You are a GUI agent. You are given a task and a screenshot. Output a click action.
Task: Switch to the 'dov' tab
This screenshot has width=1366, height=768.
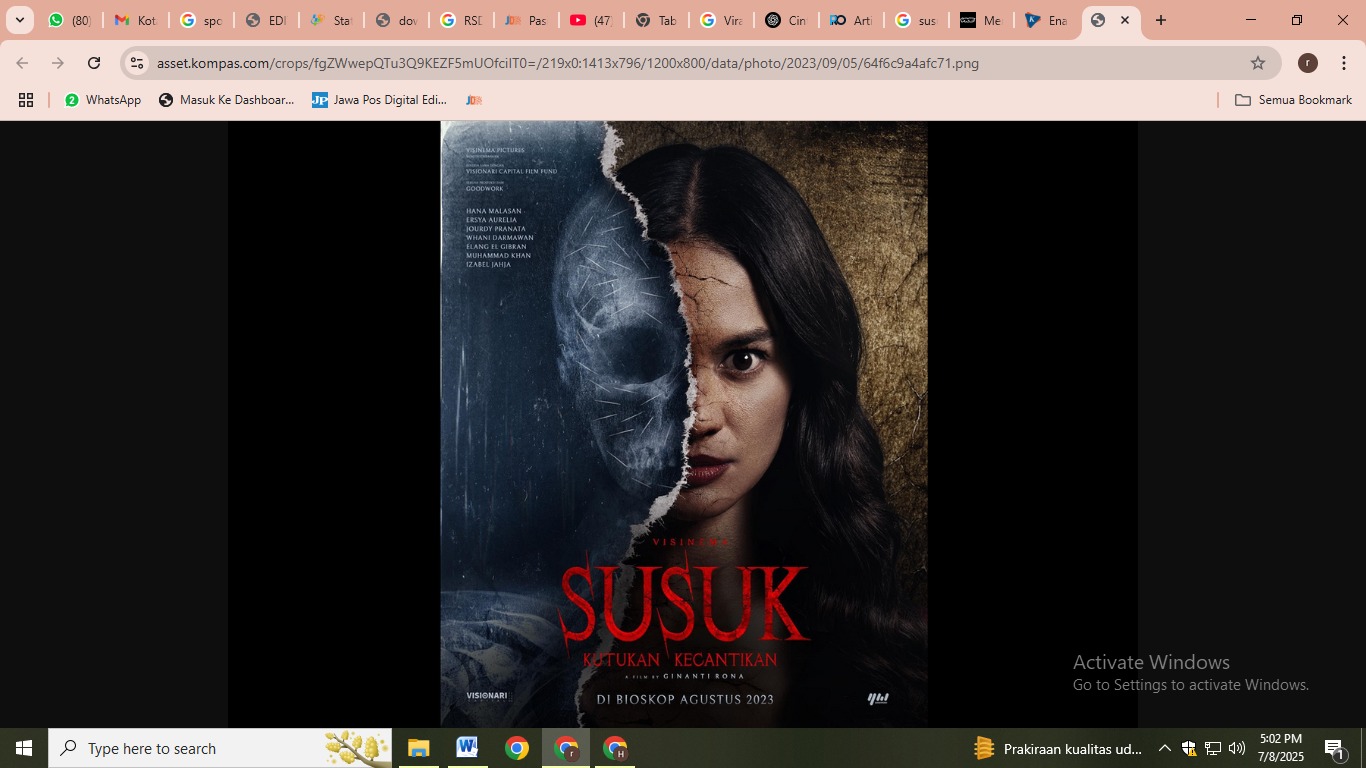(396, 20)
